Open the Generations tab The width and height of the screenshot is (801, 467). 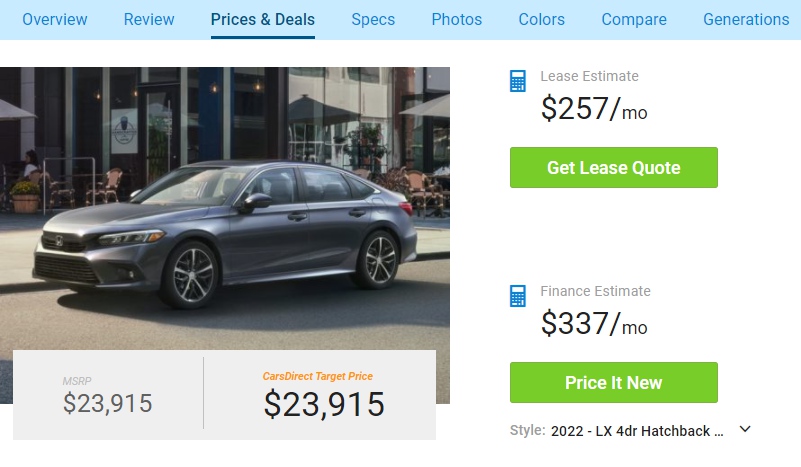pyautogui.click(x=746, y=19)
